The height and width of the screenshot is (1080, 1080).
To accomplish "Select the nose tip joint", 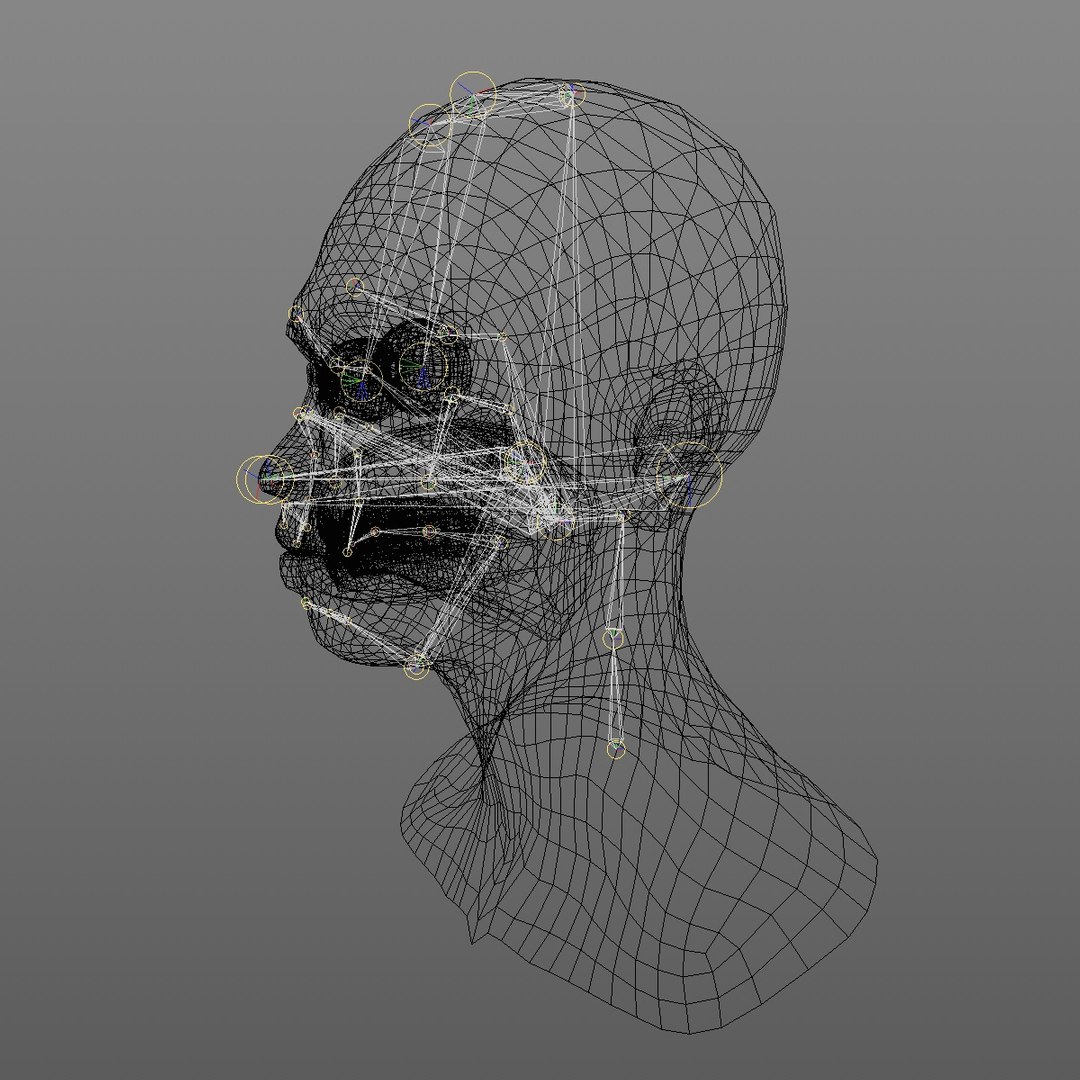I will 265,479.
